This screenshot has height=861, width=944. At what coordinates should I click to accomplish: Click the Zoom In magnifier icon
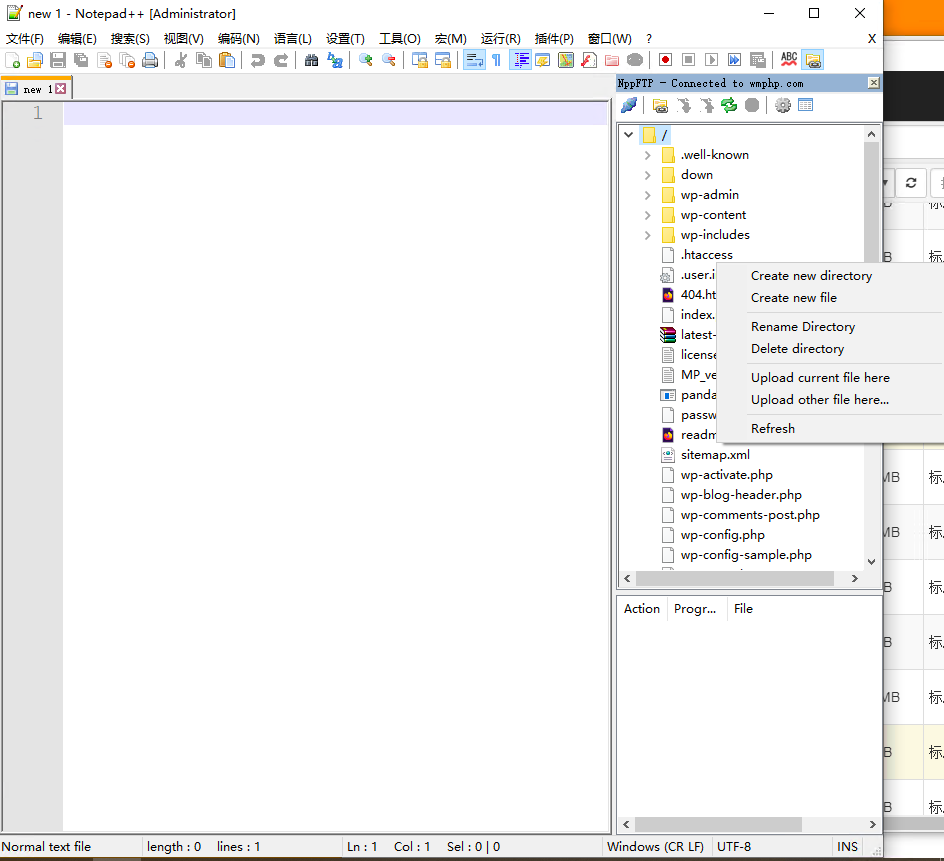pos(365,60)
